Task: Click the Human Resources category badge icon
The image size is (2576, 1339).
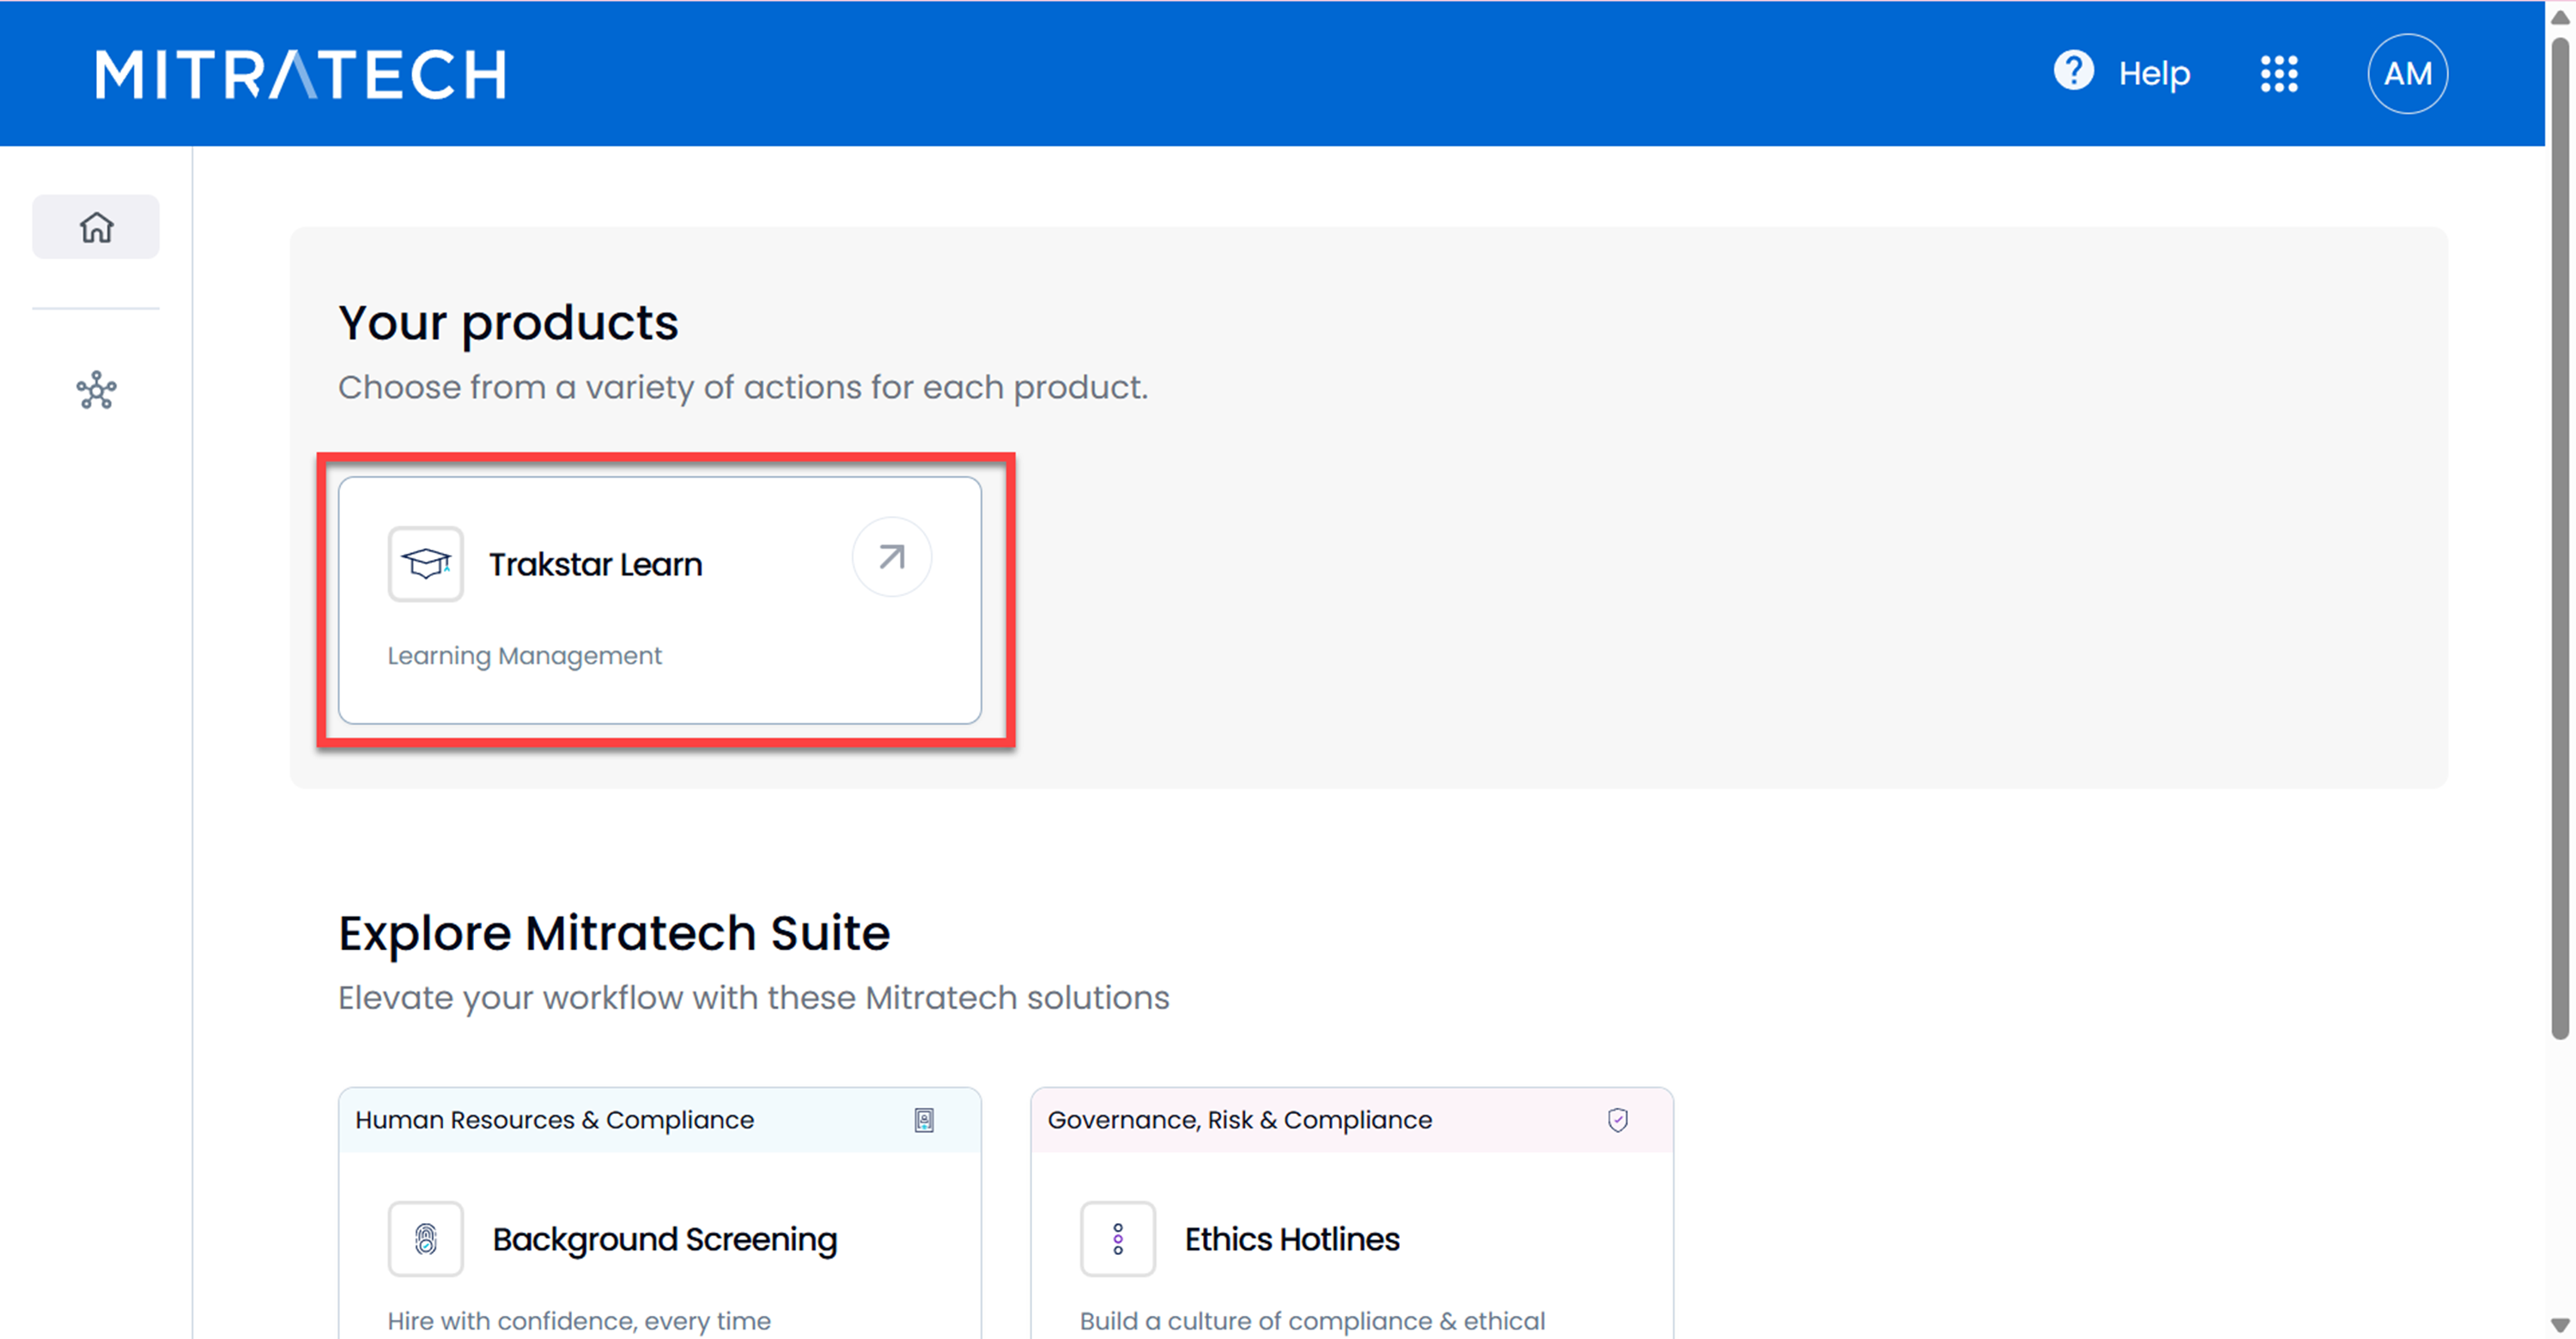Action: (924, 1120)
